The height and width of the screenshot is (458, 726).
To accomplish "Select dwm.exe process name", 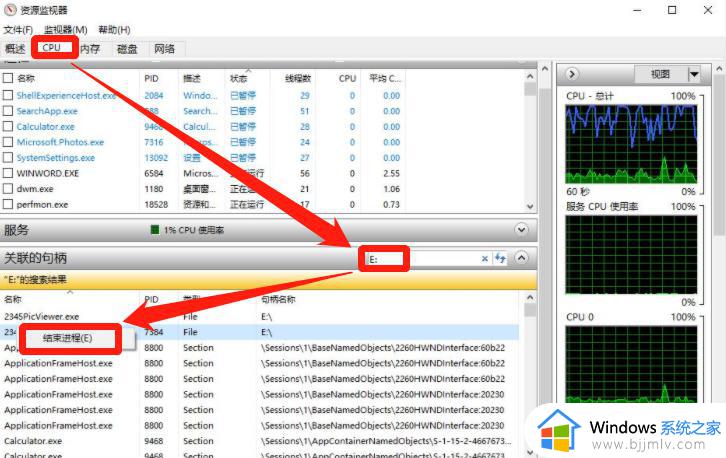I will point(35,189).
